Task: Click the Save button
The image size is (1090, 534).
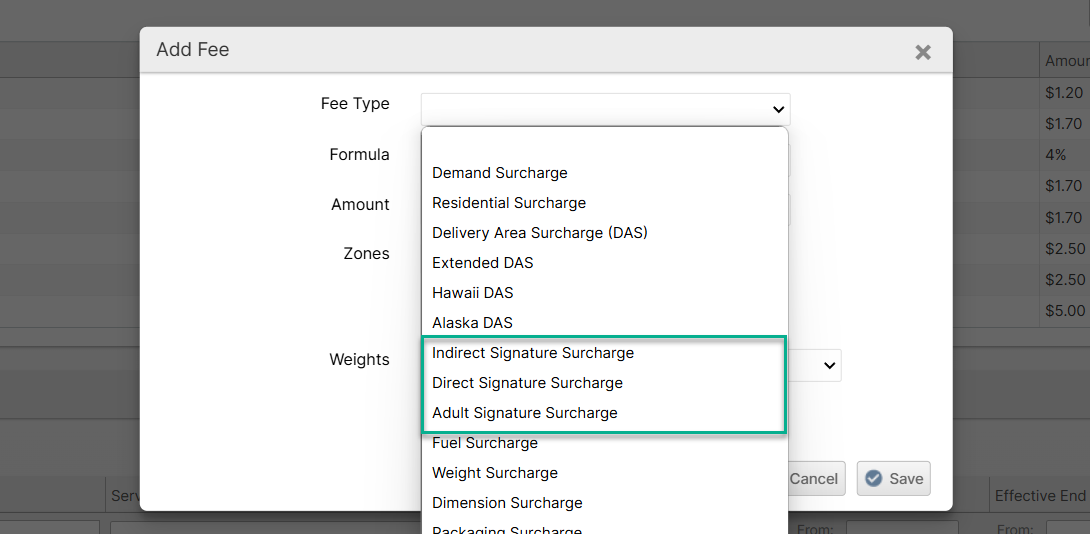Action: [894, 479]
